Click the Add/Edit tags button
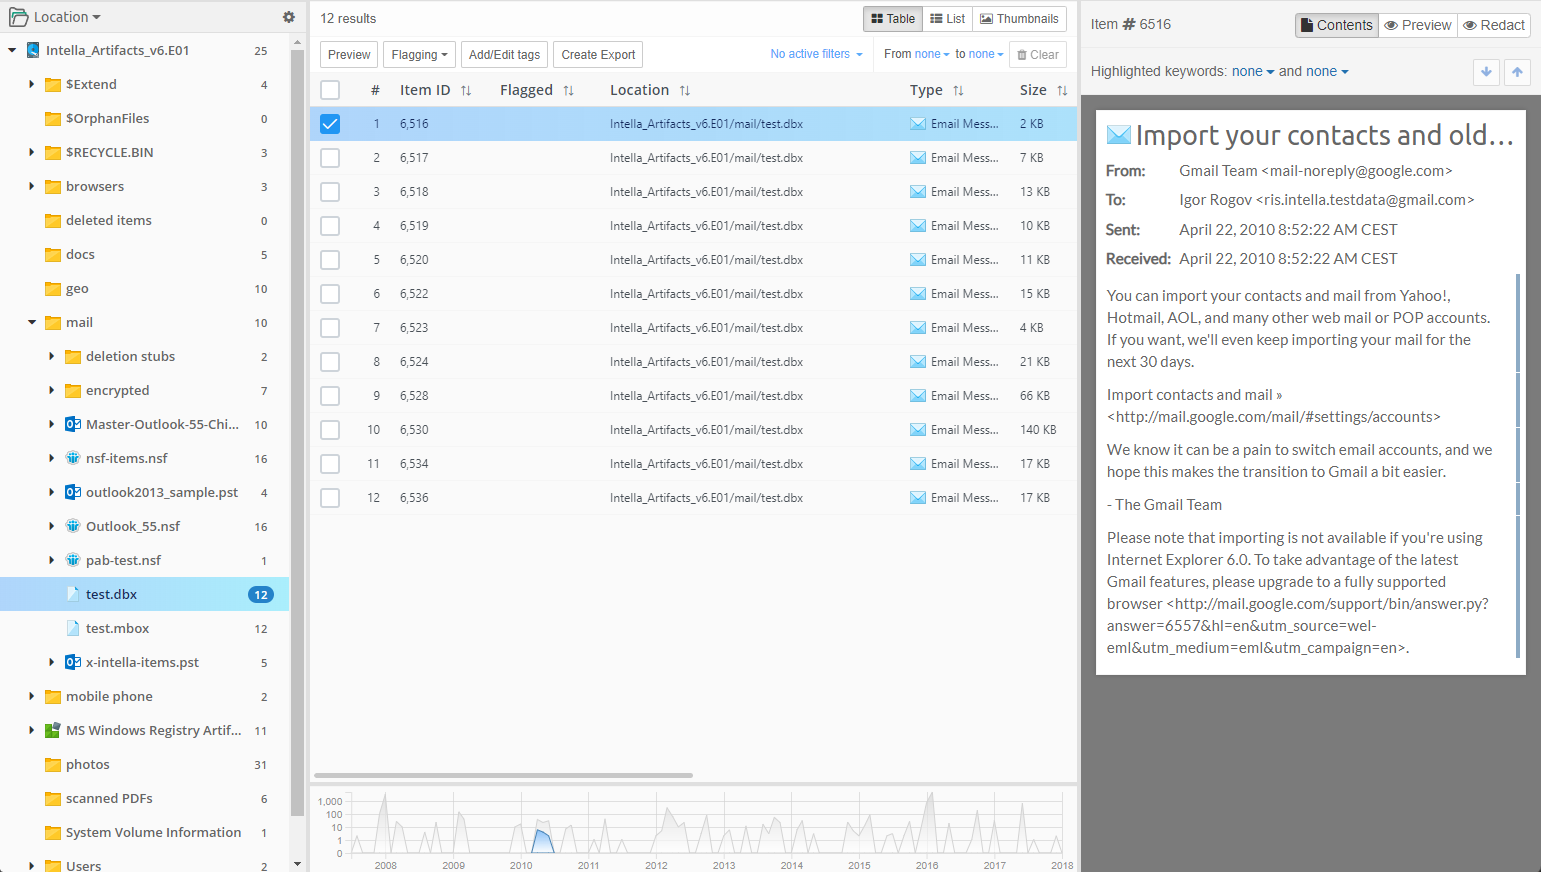 [x=504, y=55]
